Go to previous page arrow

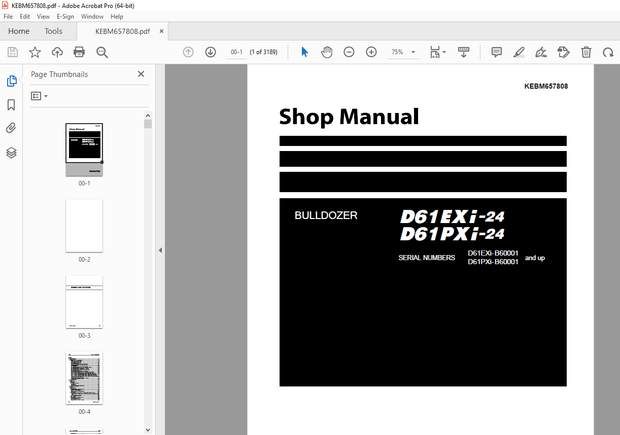188,52
